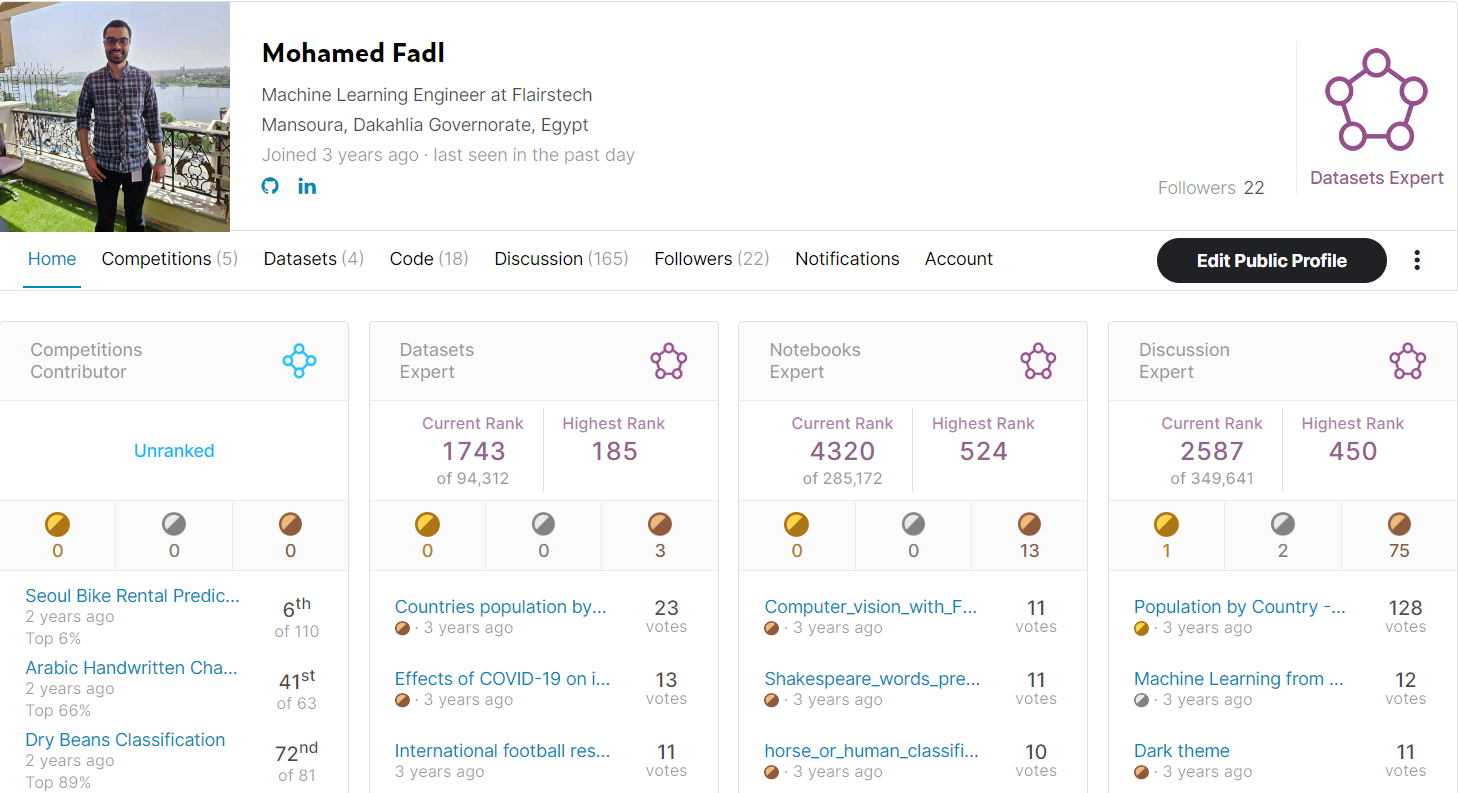Select the bronze medal icon in Datasets card
The width and height of the screenshot is (1458, 793).
tap(659, 522)
